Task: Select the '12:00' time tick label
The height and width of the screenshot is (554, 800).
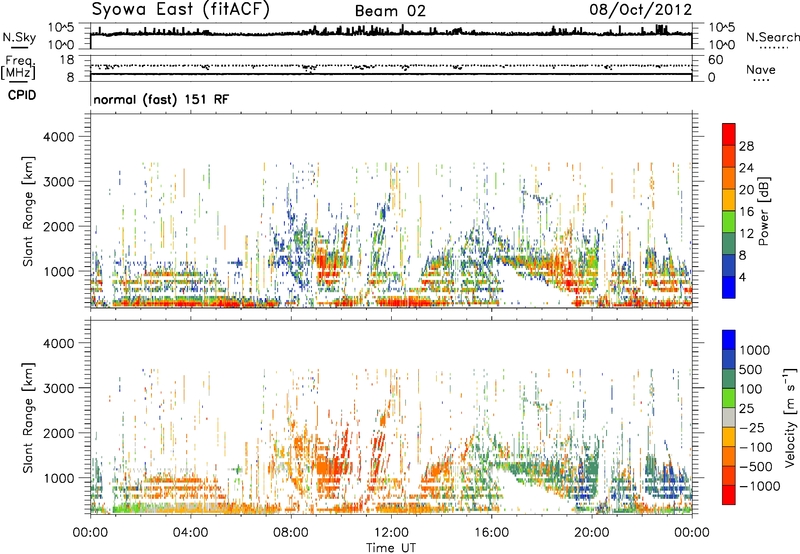Action: (391, 533)
